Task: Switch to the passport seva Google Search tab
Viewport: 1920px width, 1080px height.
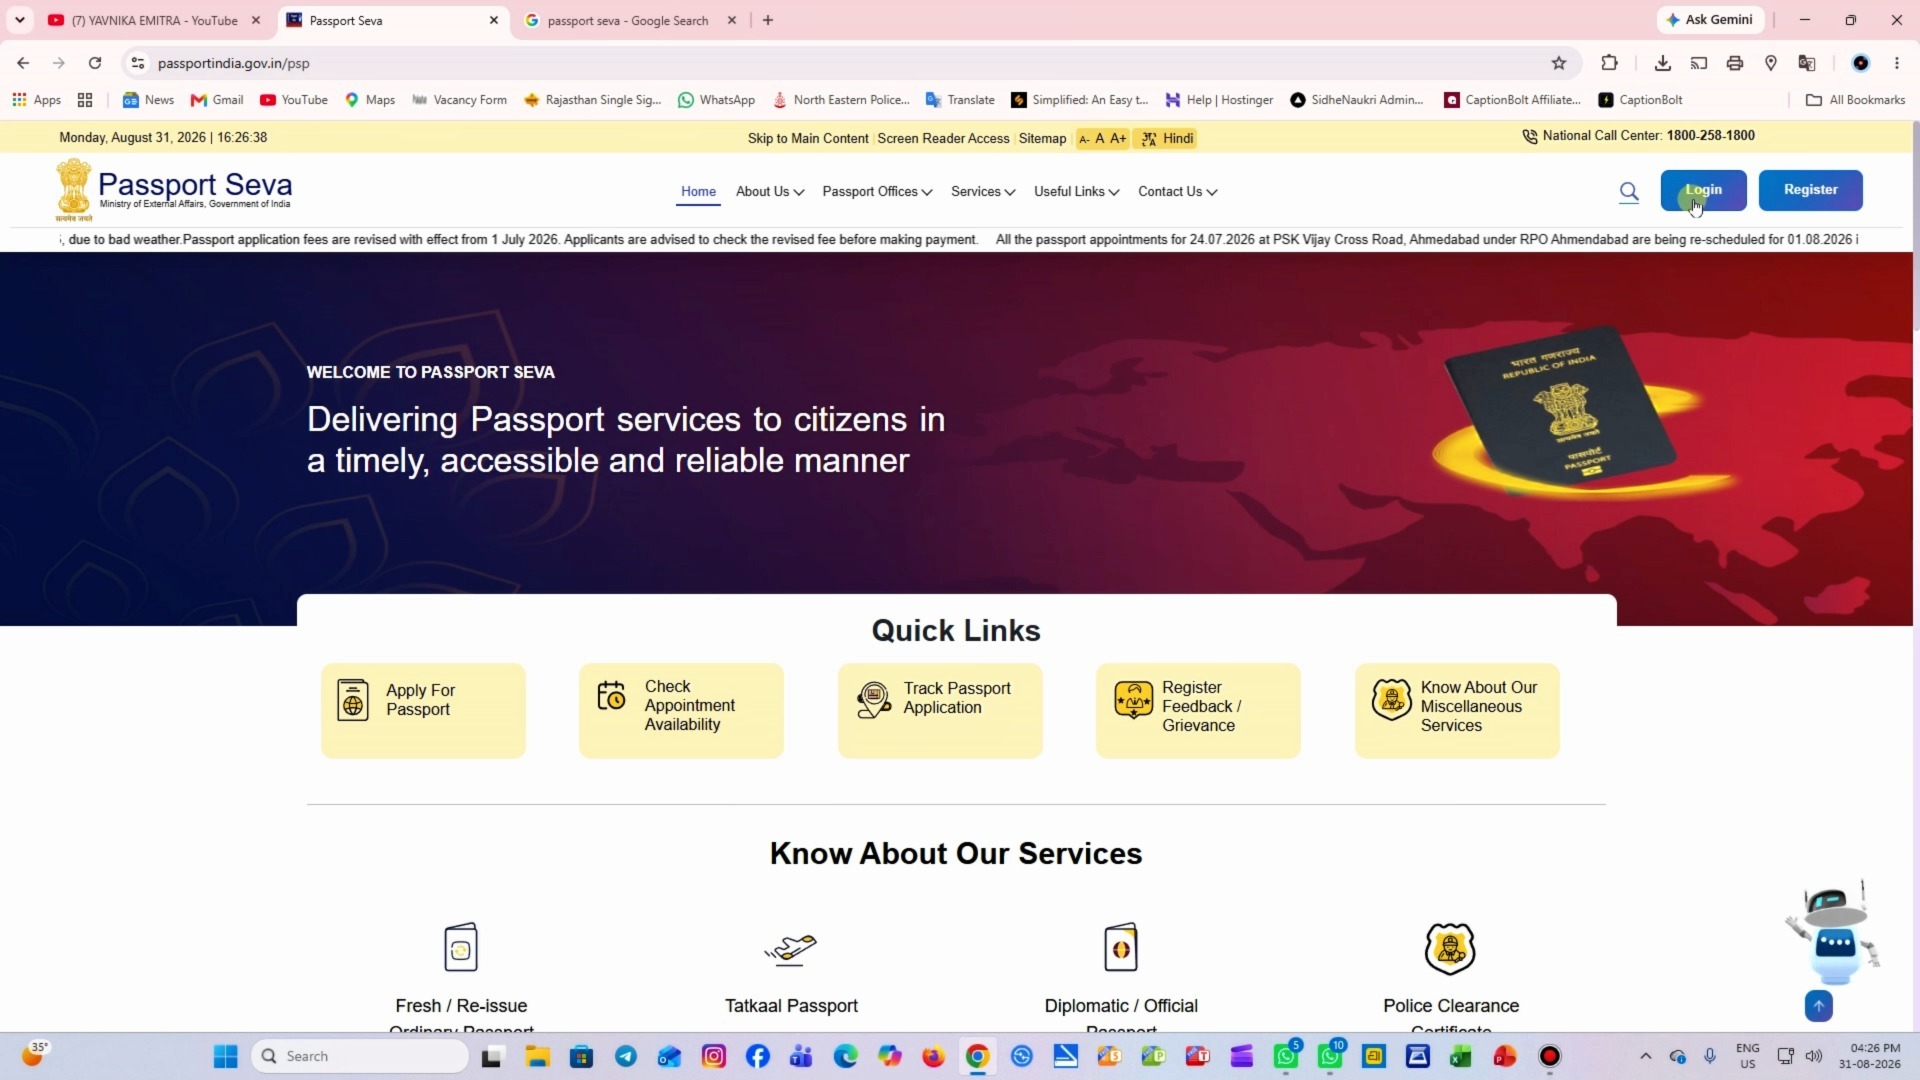Action: 630,20
